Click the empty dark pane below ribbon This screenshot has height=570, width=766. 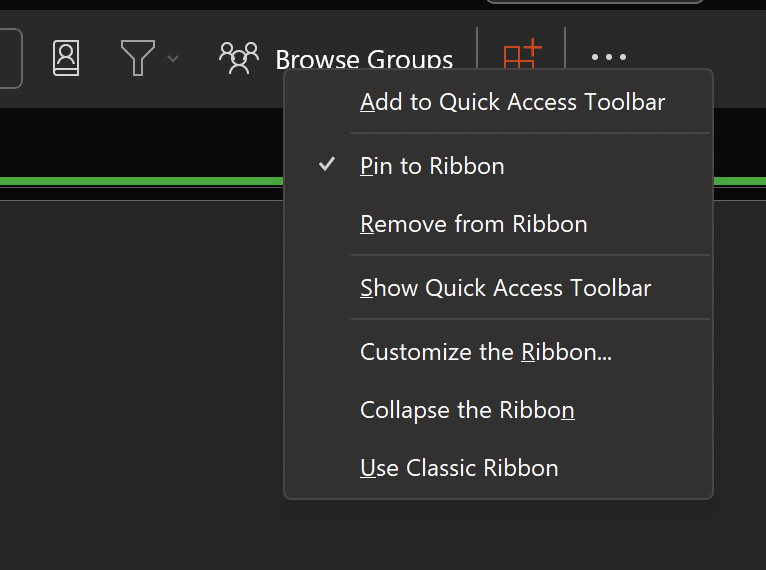(140, 380)
